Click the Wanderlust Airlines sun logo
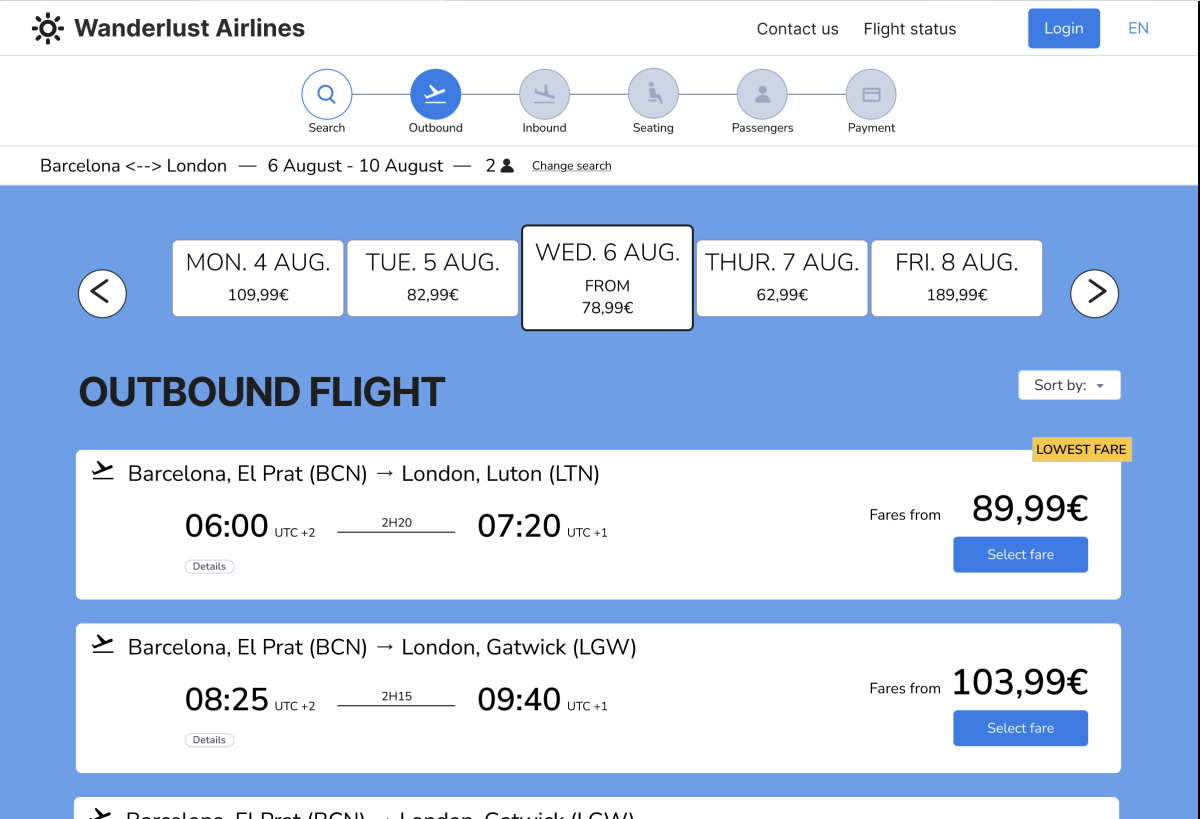Image resolution: width=1200 pixels, height=819 pixels. coord(47,28)
